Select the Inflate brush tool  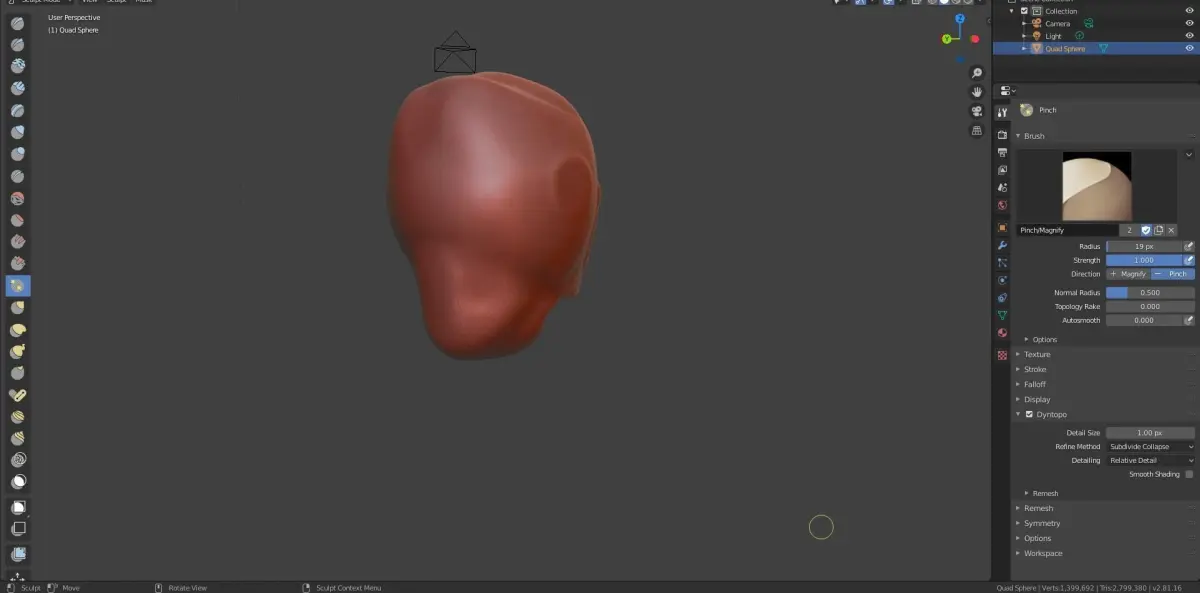coord(18,132)
